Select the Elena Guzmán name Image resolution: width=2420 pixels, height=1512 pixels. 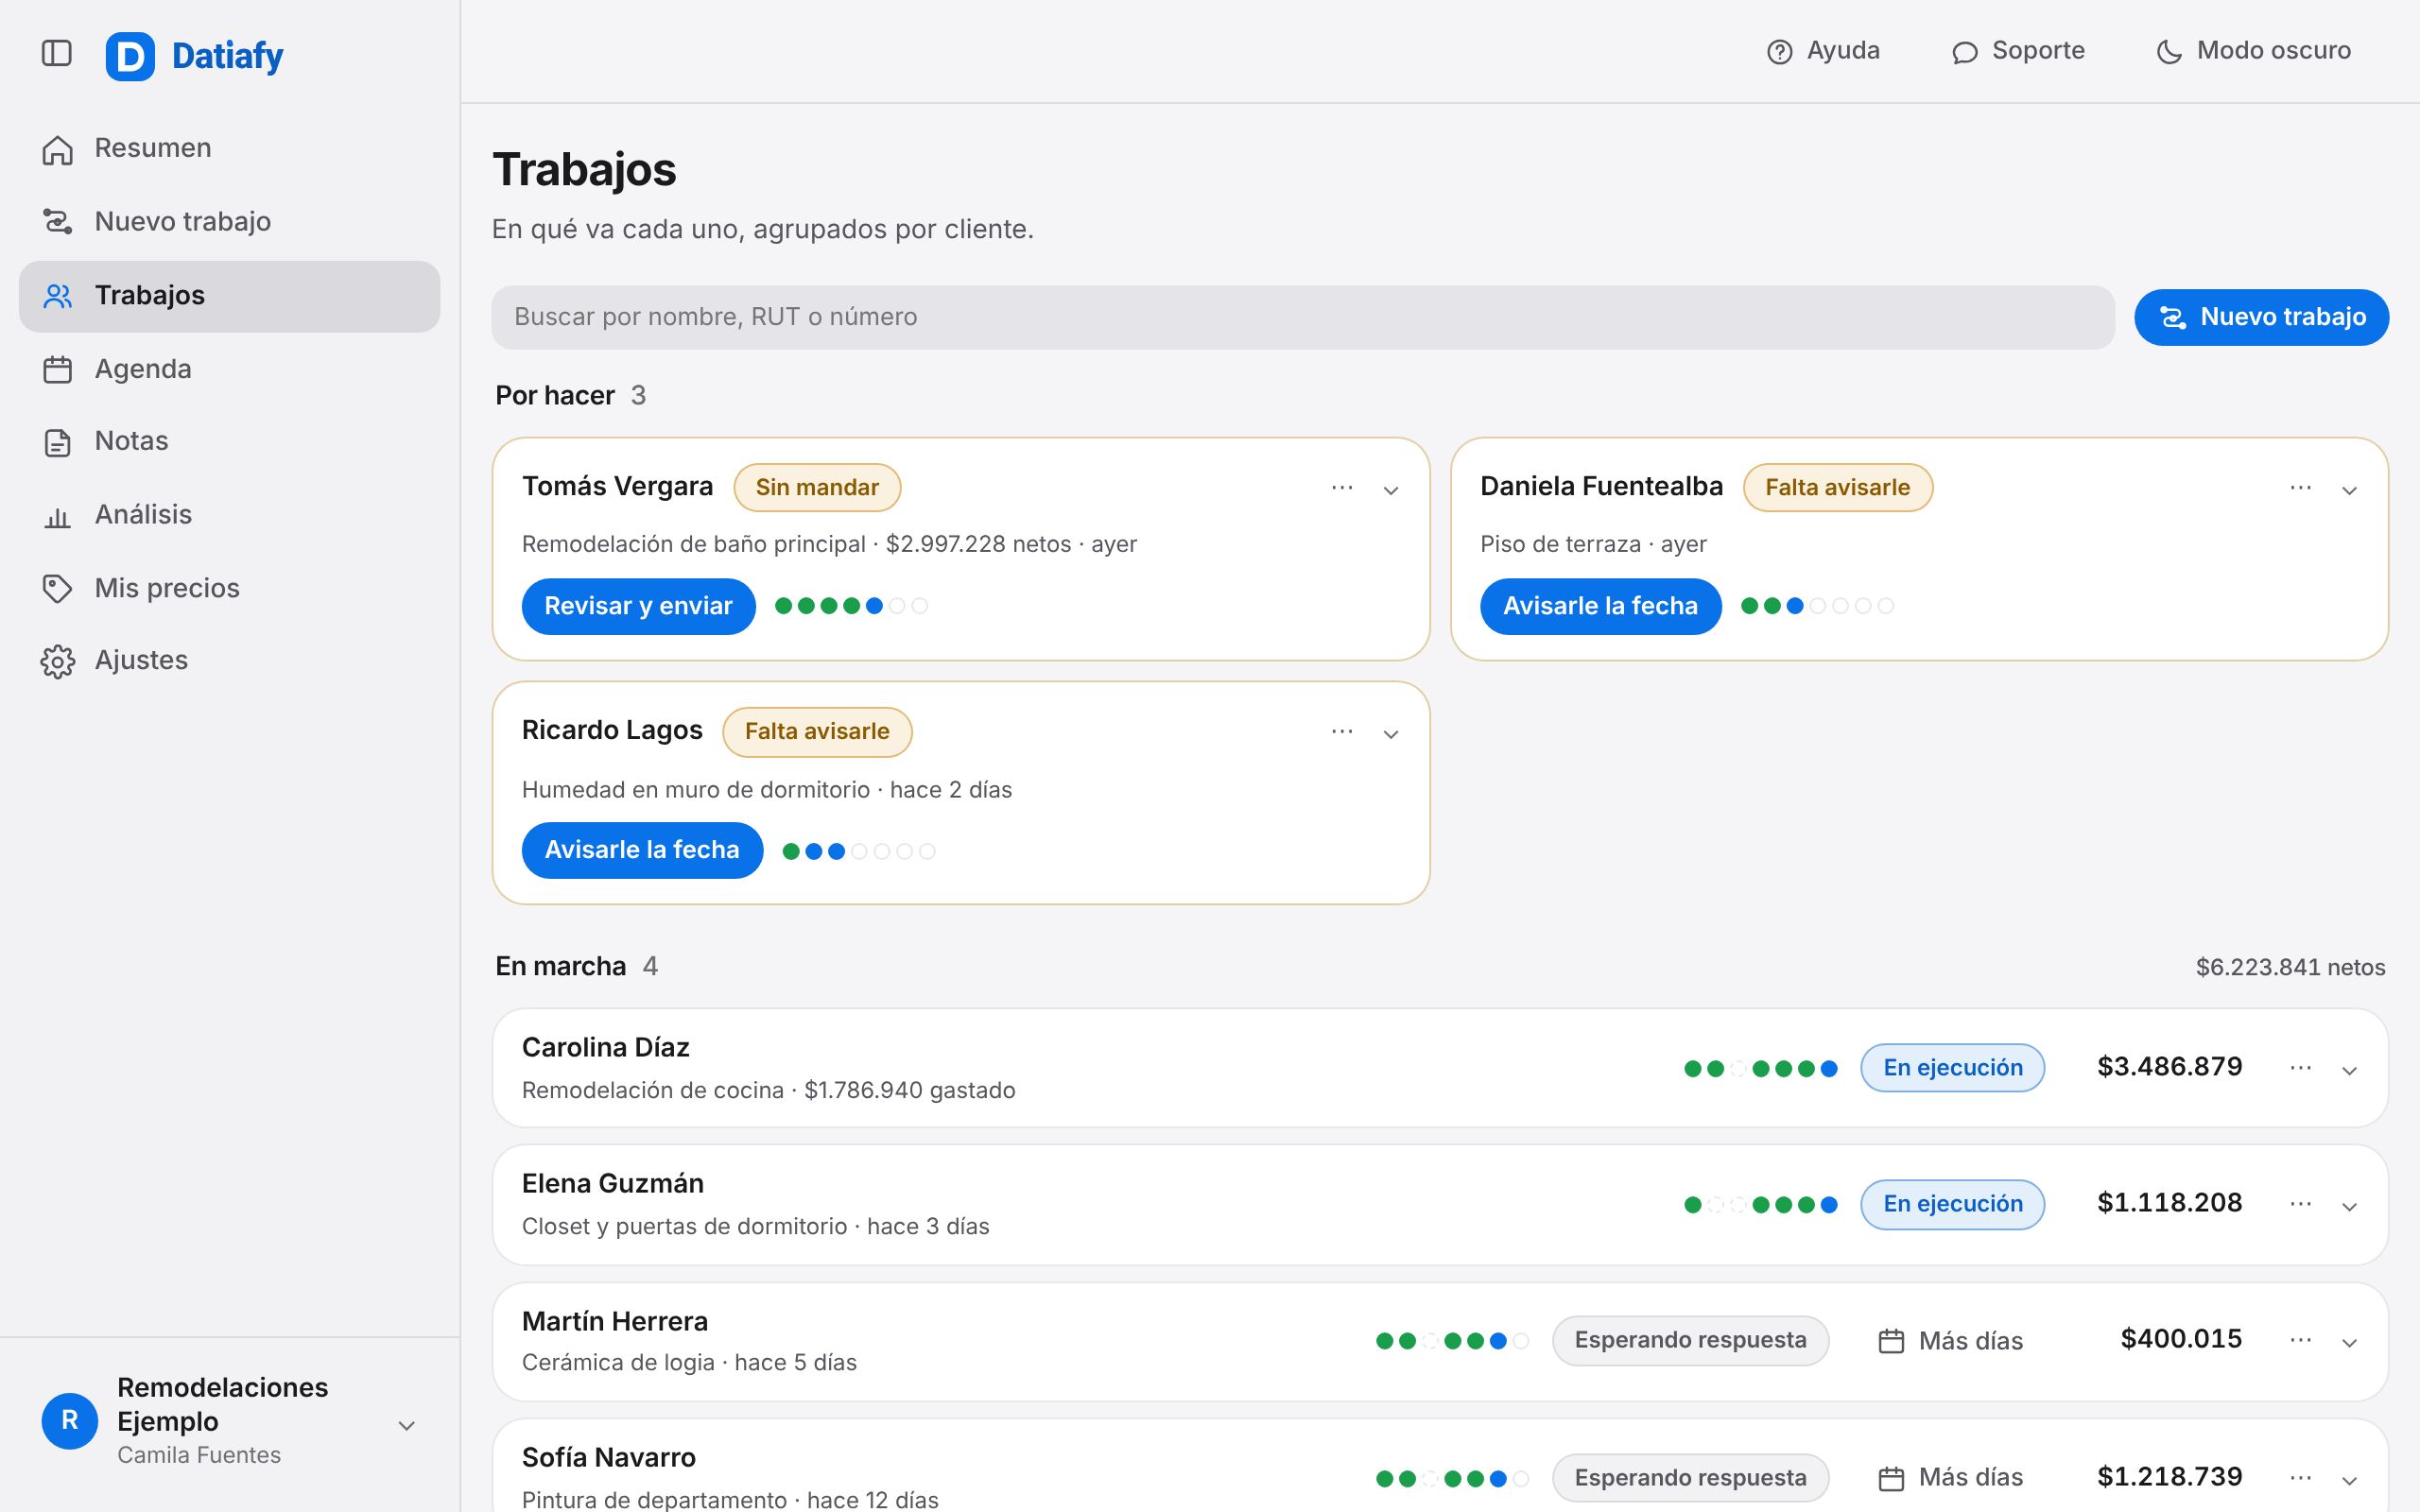coord(612,1184)
